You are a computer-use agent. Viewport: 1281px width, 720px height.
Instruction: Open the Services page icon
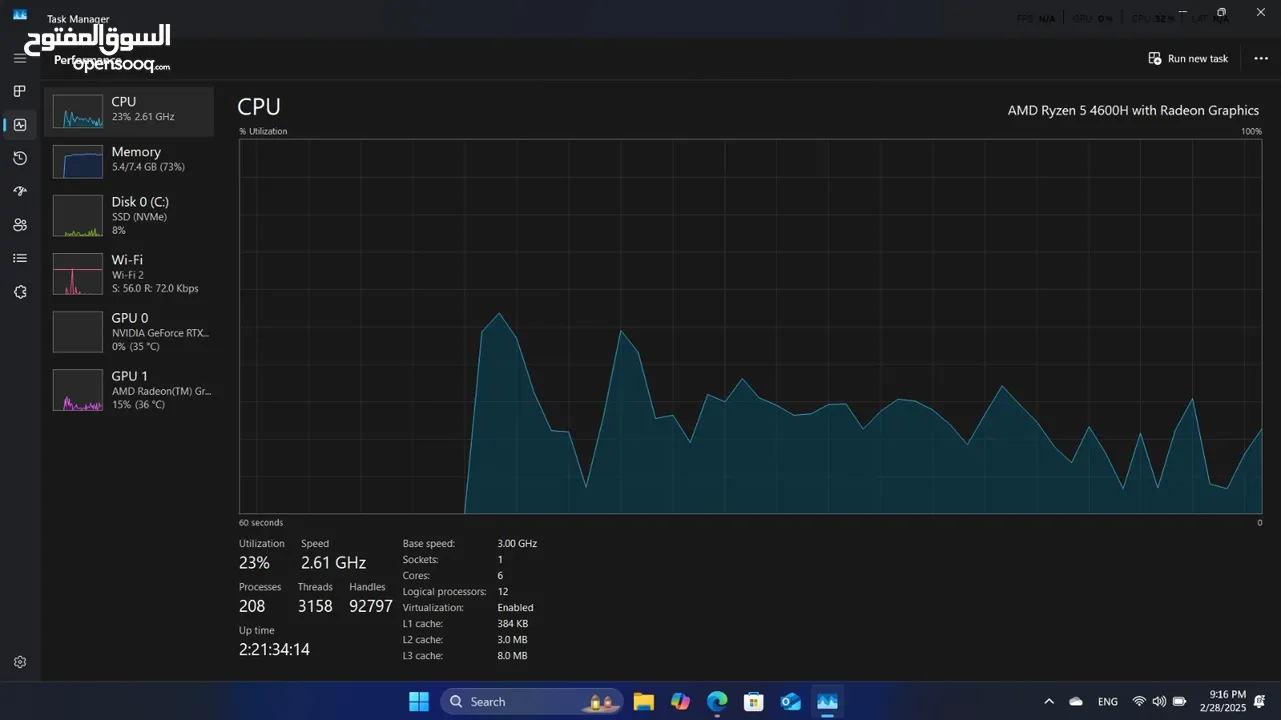pos(19,292)
